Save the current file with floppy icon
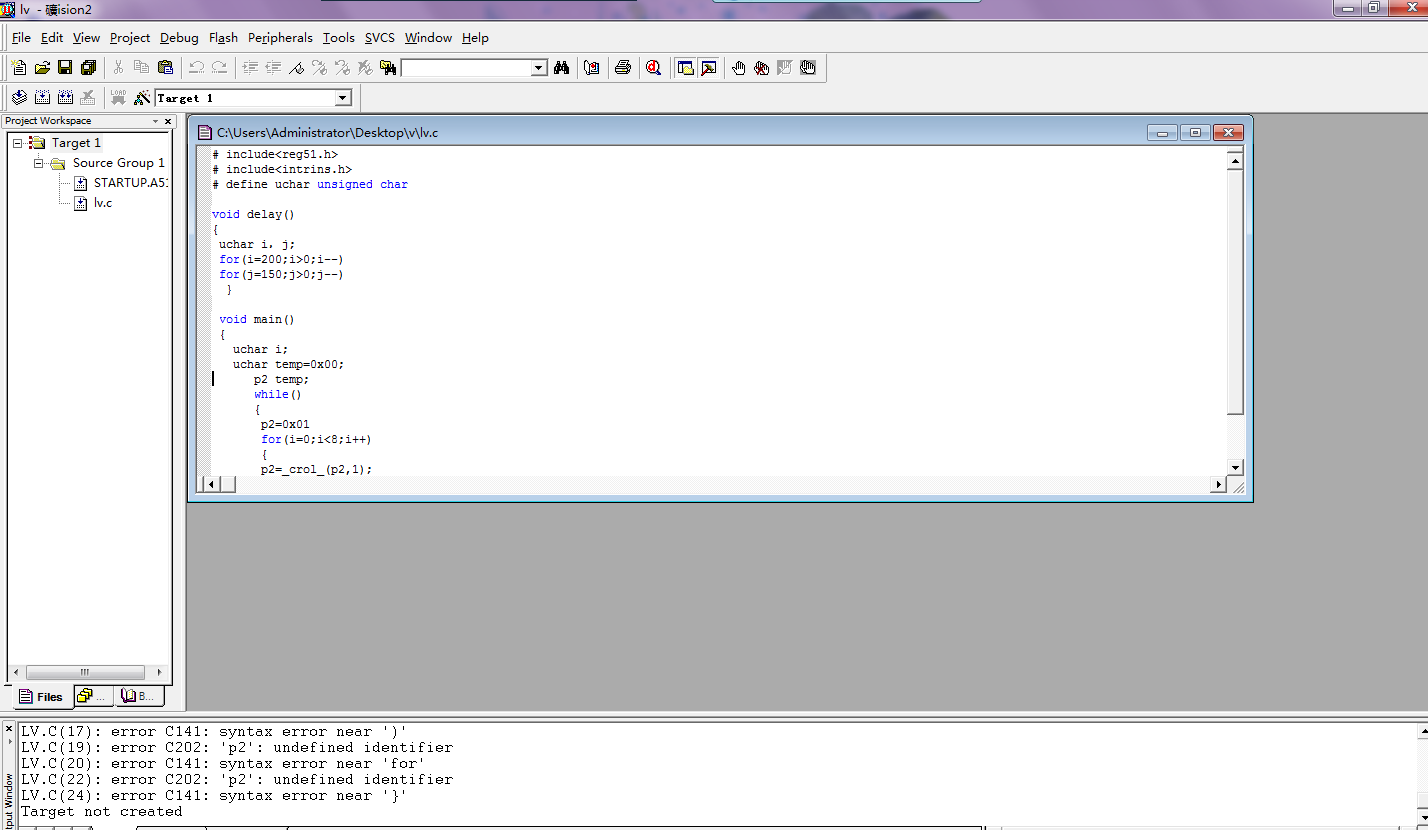The image size is (1428, 830). point(65,68)
